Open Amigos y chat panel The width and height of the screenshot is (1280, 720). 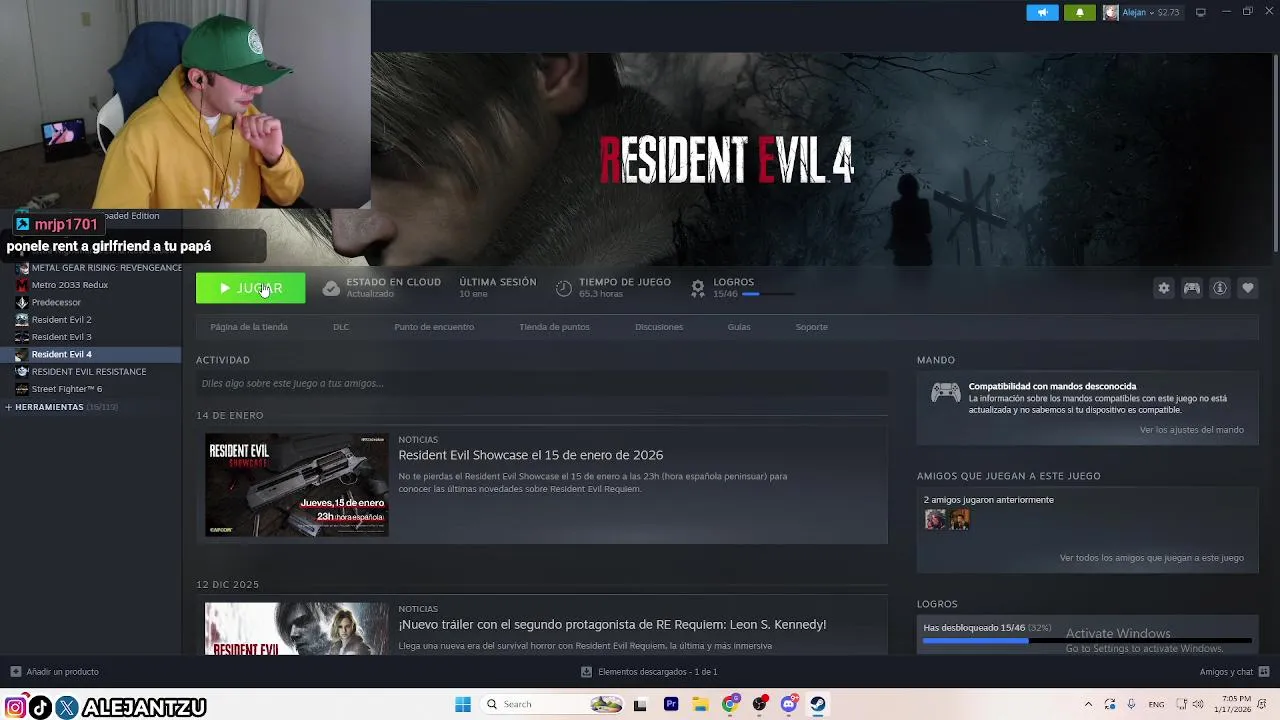click(x=1234, y=672)
